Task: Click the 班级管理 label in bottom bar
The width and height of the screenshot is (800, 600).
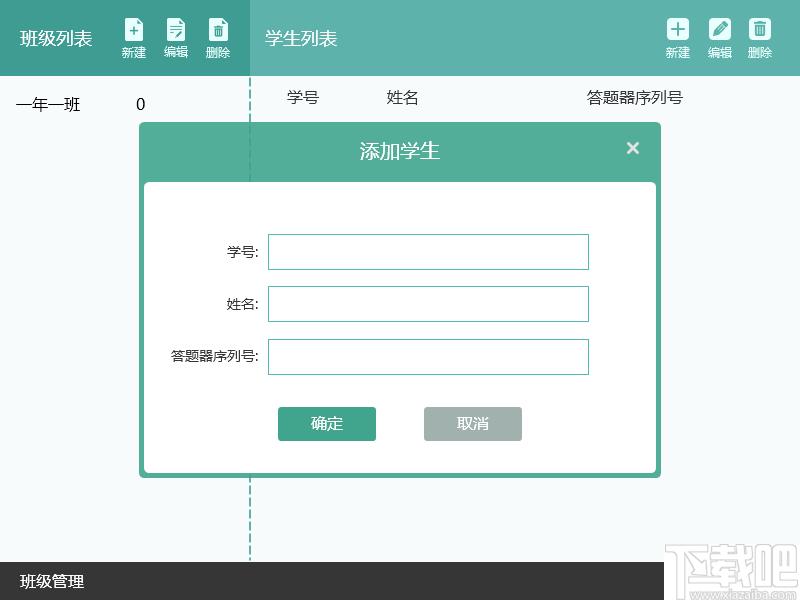Action: [52, 581]
